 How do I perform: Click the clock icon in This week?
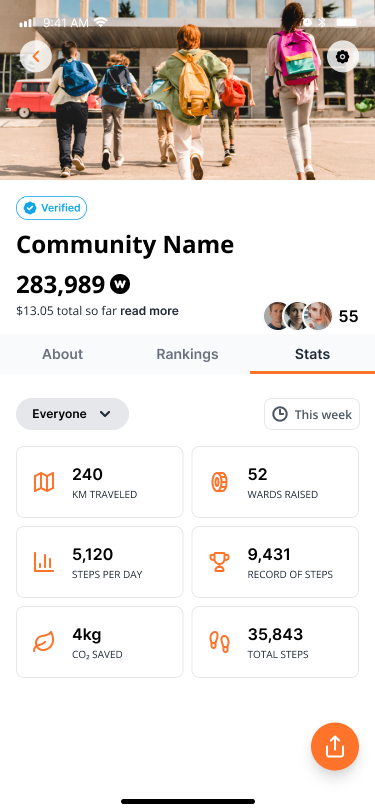coord(280,414)
